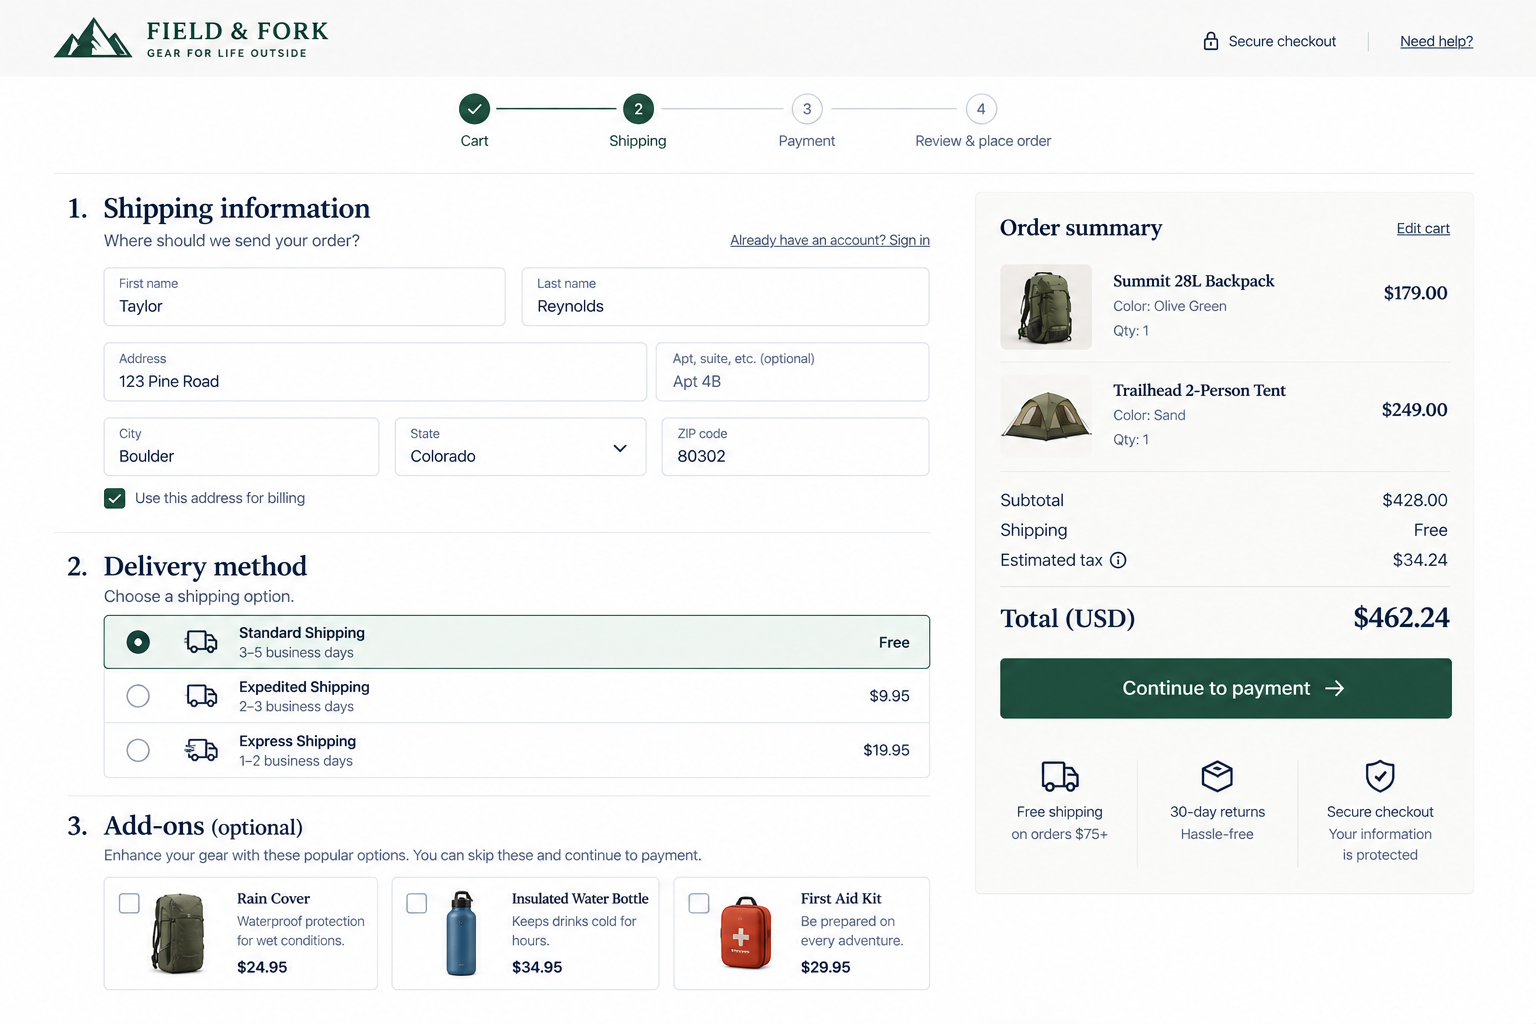
Task: Click the City input field
Action: click(241, 447)
